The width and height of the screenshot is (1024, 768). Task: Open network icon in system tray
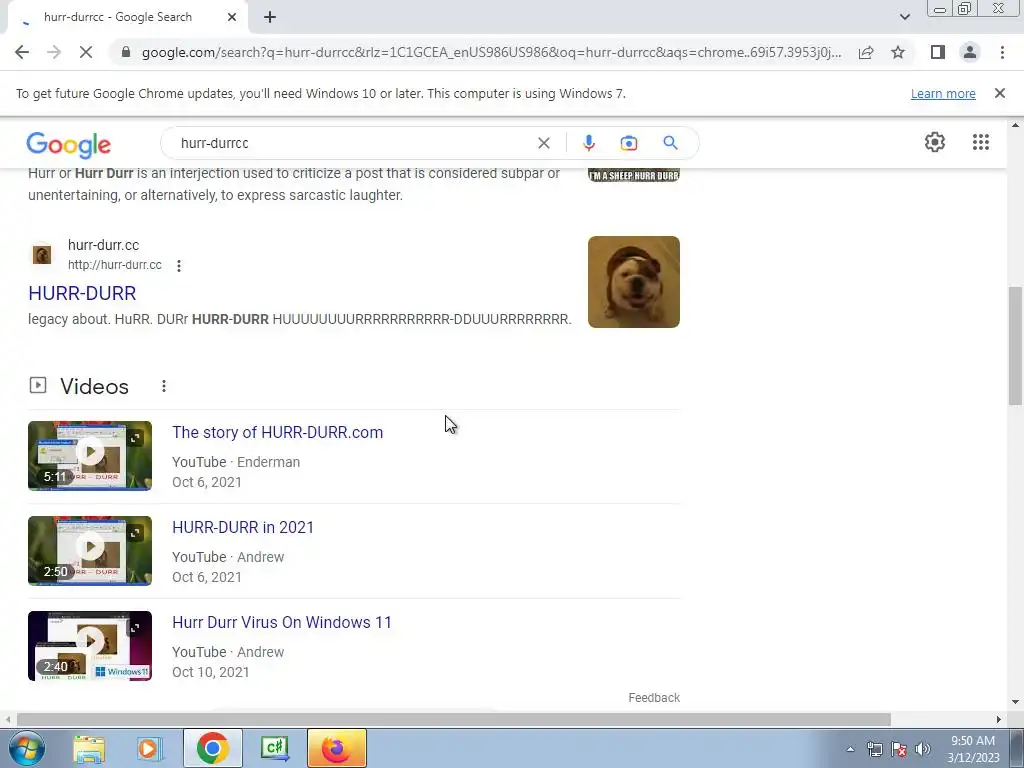click(x=874, y=749)
